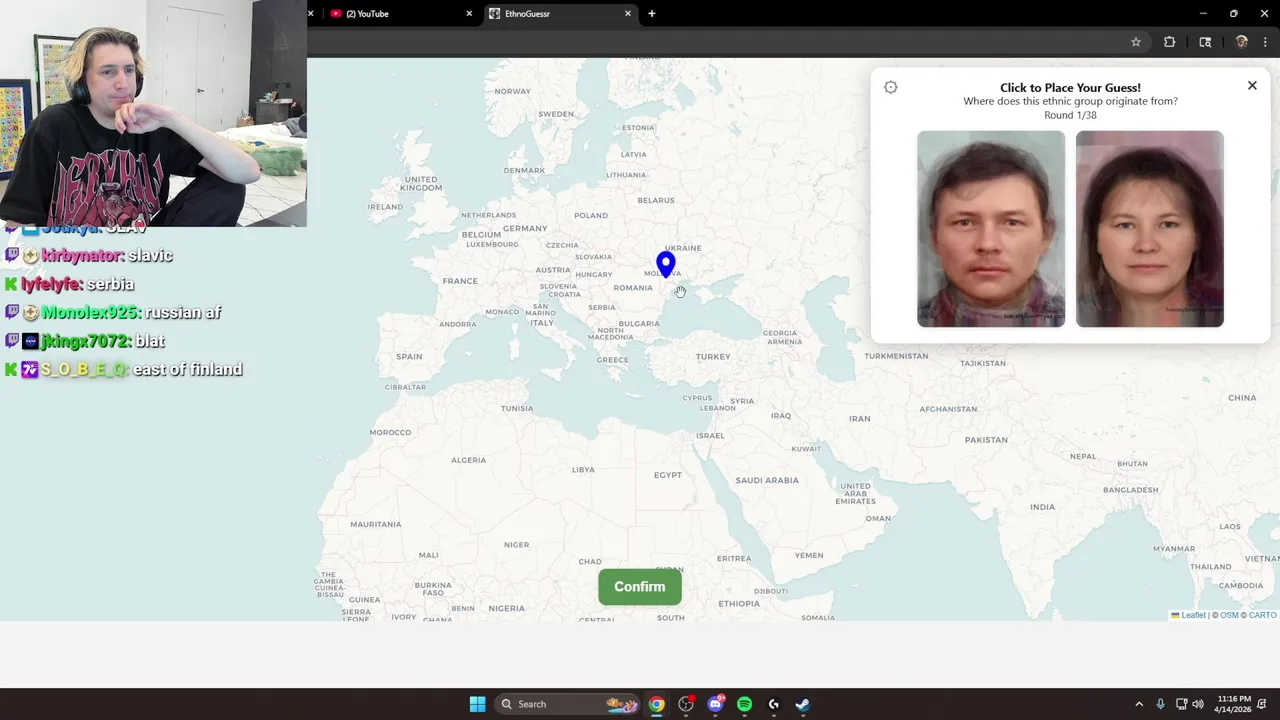Click Turkey on the map

click(713, 357)
